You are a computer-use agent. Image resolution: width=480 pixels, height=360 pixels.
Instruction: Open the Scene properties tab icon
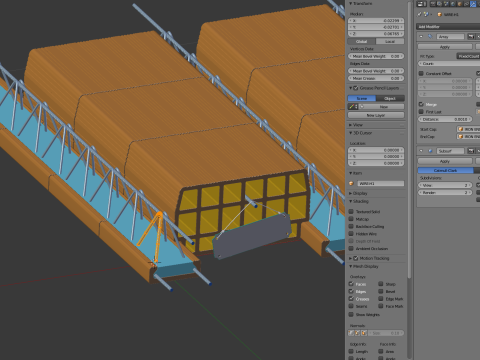coord(446,4)
